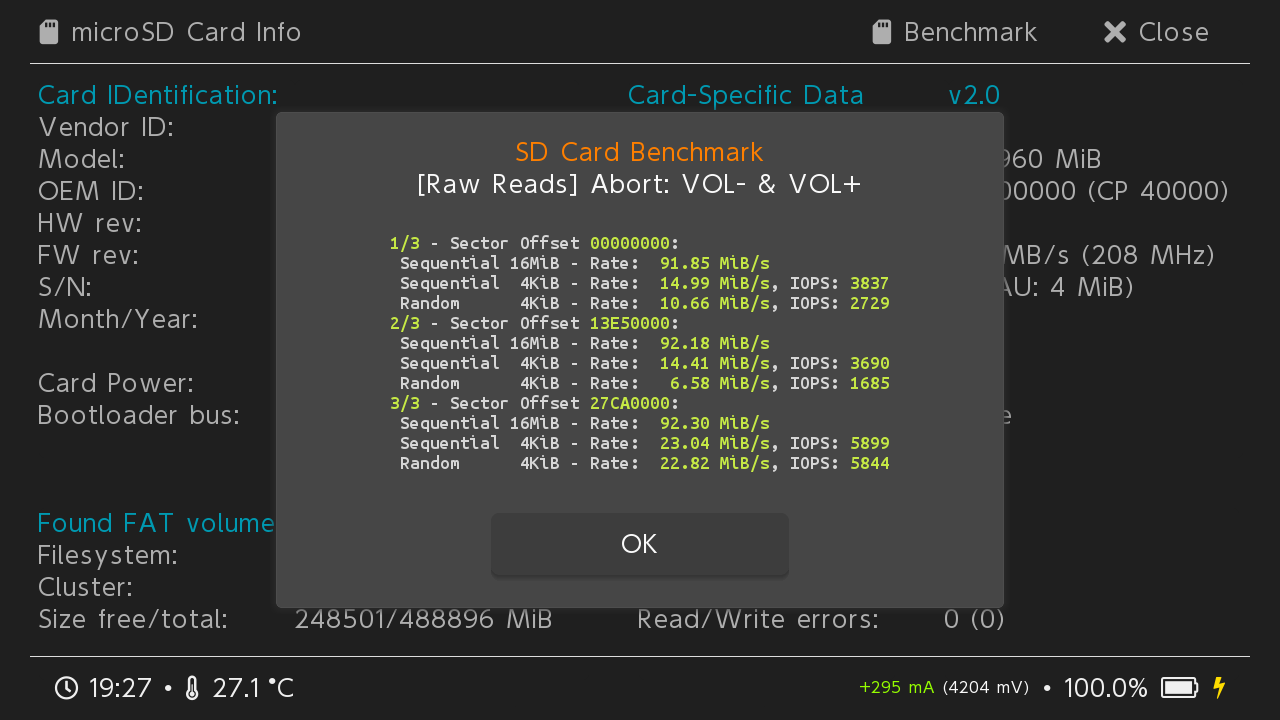Click the '0 (0)' errors value
The image size is (1280, 720).
pos(974,619)
